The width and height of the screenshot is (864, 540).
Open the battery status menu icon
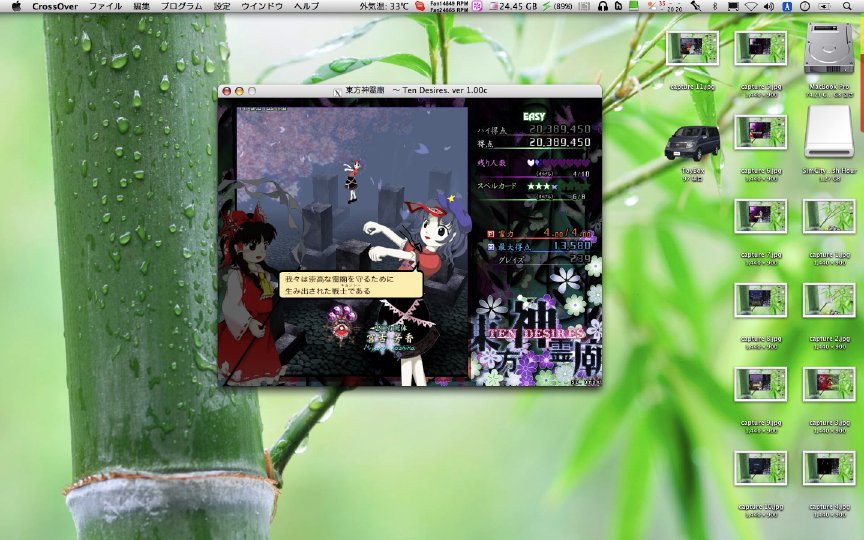[x=824, y=6]
